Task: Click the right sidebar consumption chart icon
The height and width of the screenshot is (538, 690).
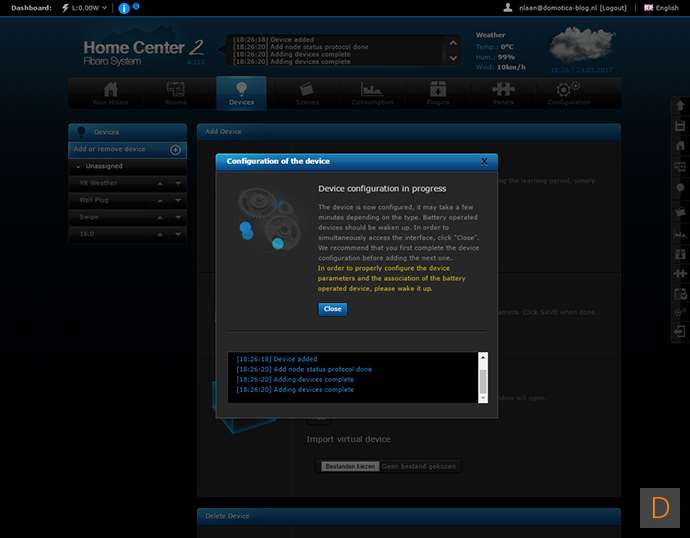Action: pyautogui.click(x=680, y=235)
